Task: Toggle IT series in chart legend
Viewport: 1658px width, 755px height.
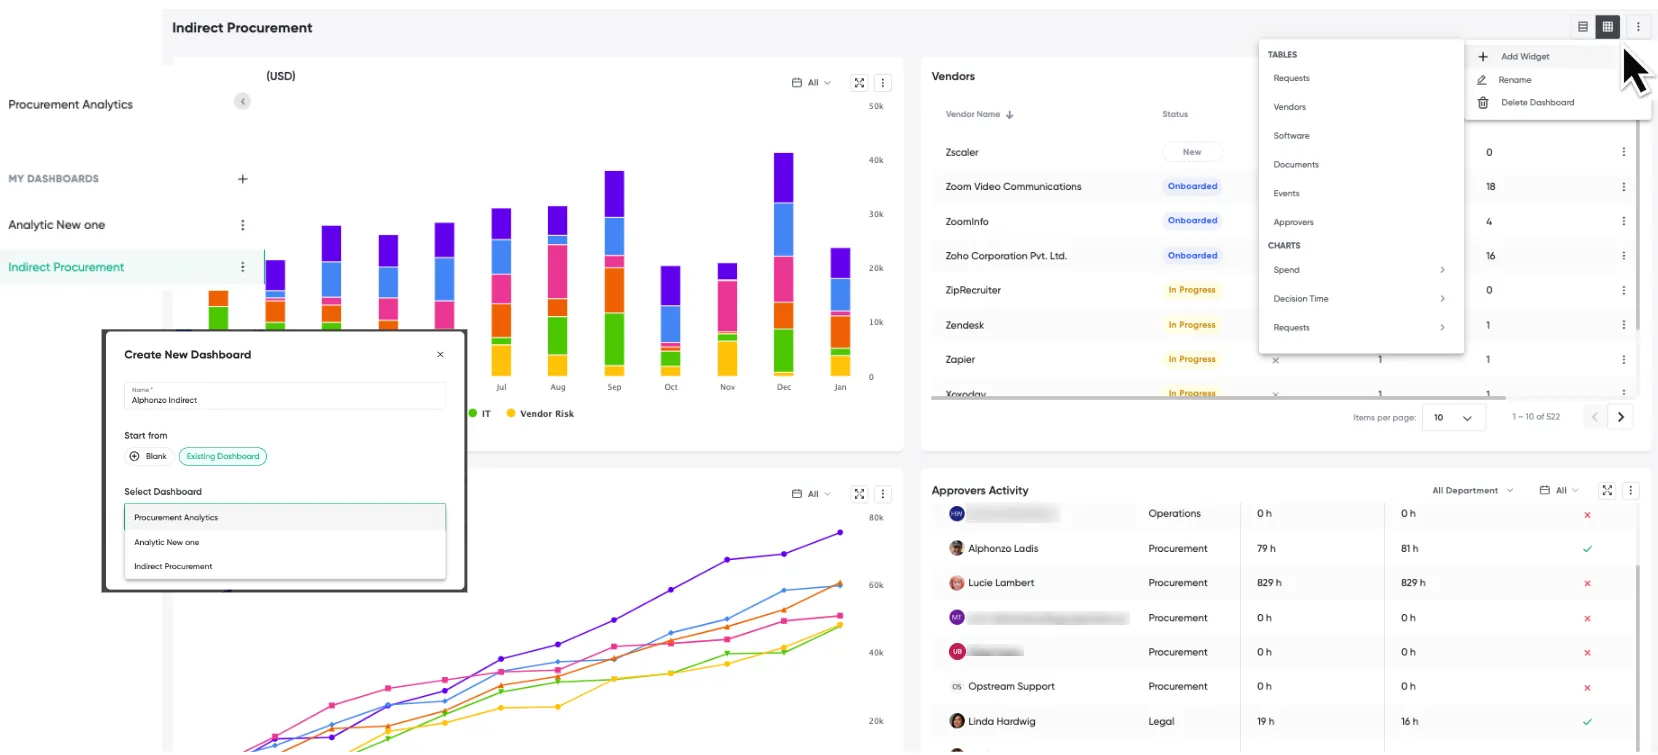Action: [x=480, y=413]
